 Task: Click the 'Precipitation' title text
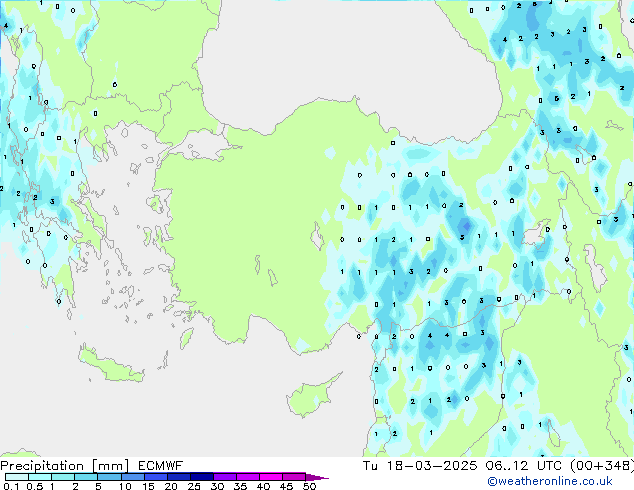[42, 466]
